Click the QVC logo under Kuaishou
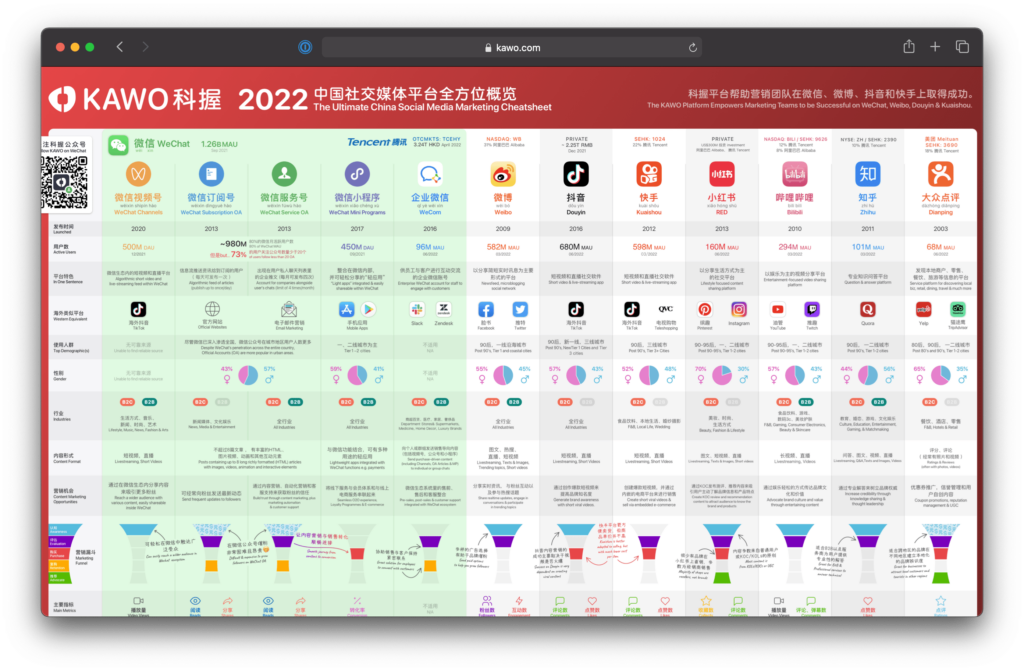The image size is (1024, 671). pyautogui.click(x=665, y=309)
